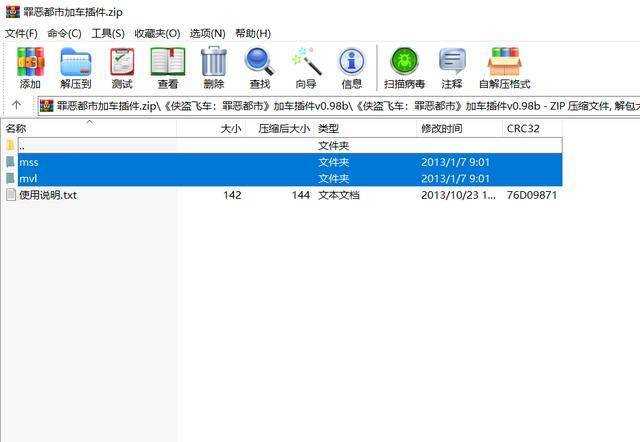Click the 文本文档 type cell
Screen dimensions: 640x442
pos(339,195)
